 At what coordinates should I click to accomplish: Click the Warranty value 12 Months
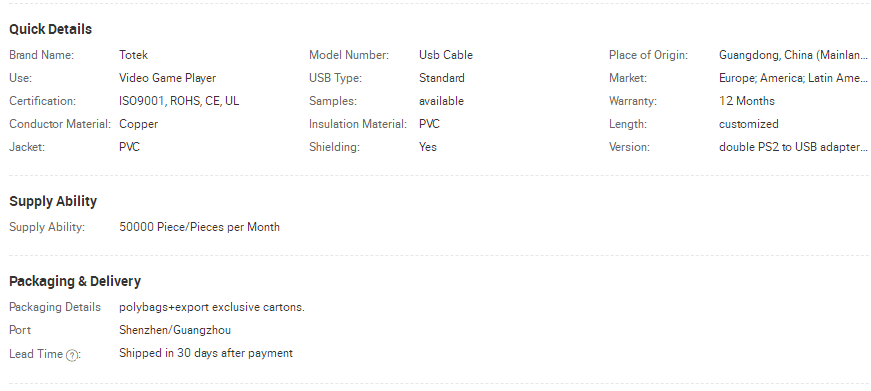coord(747,101)
